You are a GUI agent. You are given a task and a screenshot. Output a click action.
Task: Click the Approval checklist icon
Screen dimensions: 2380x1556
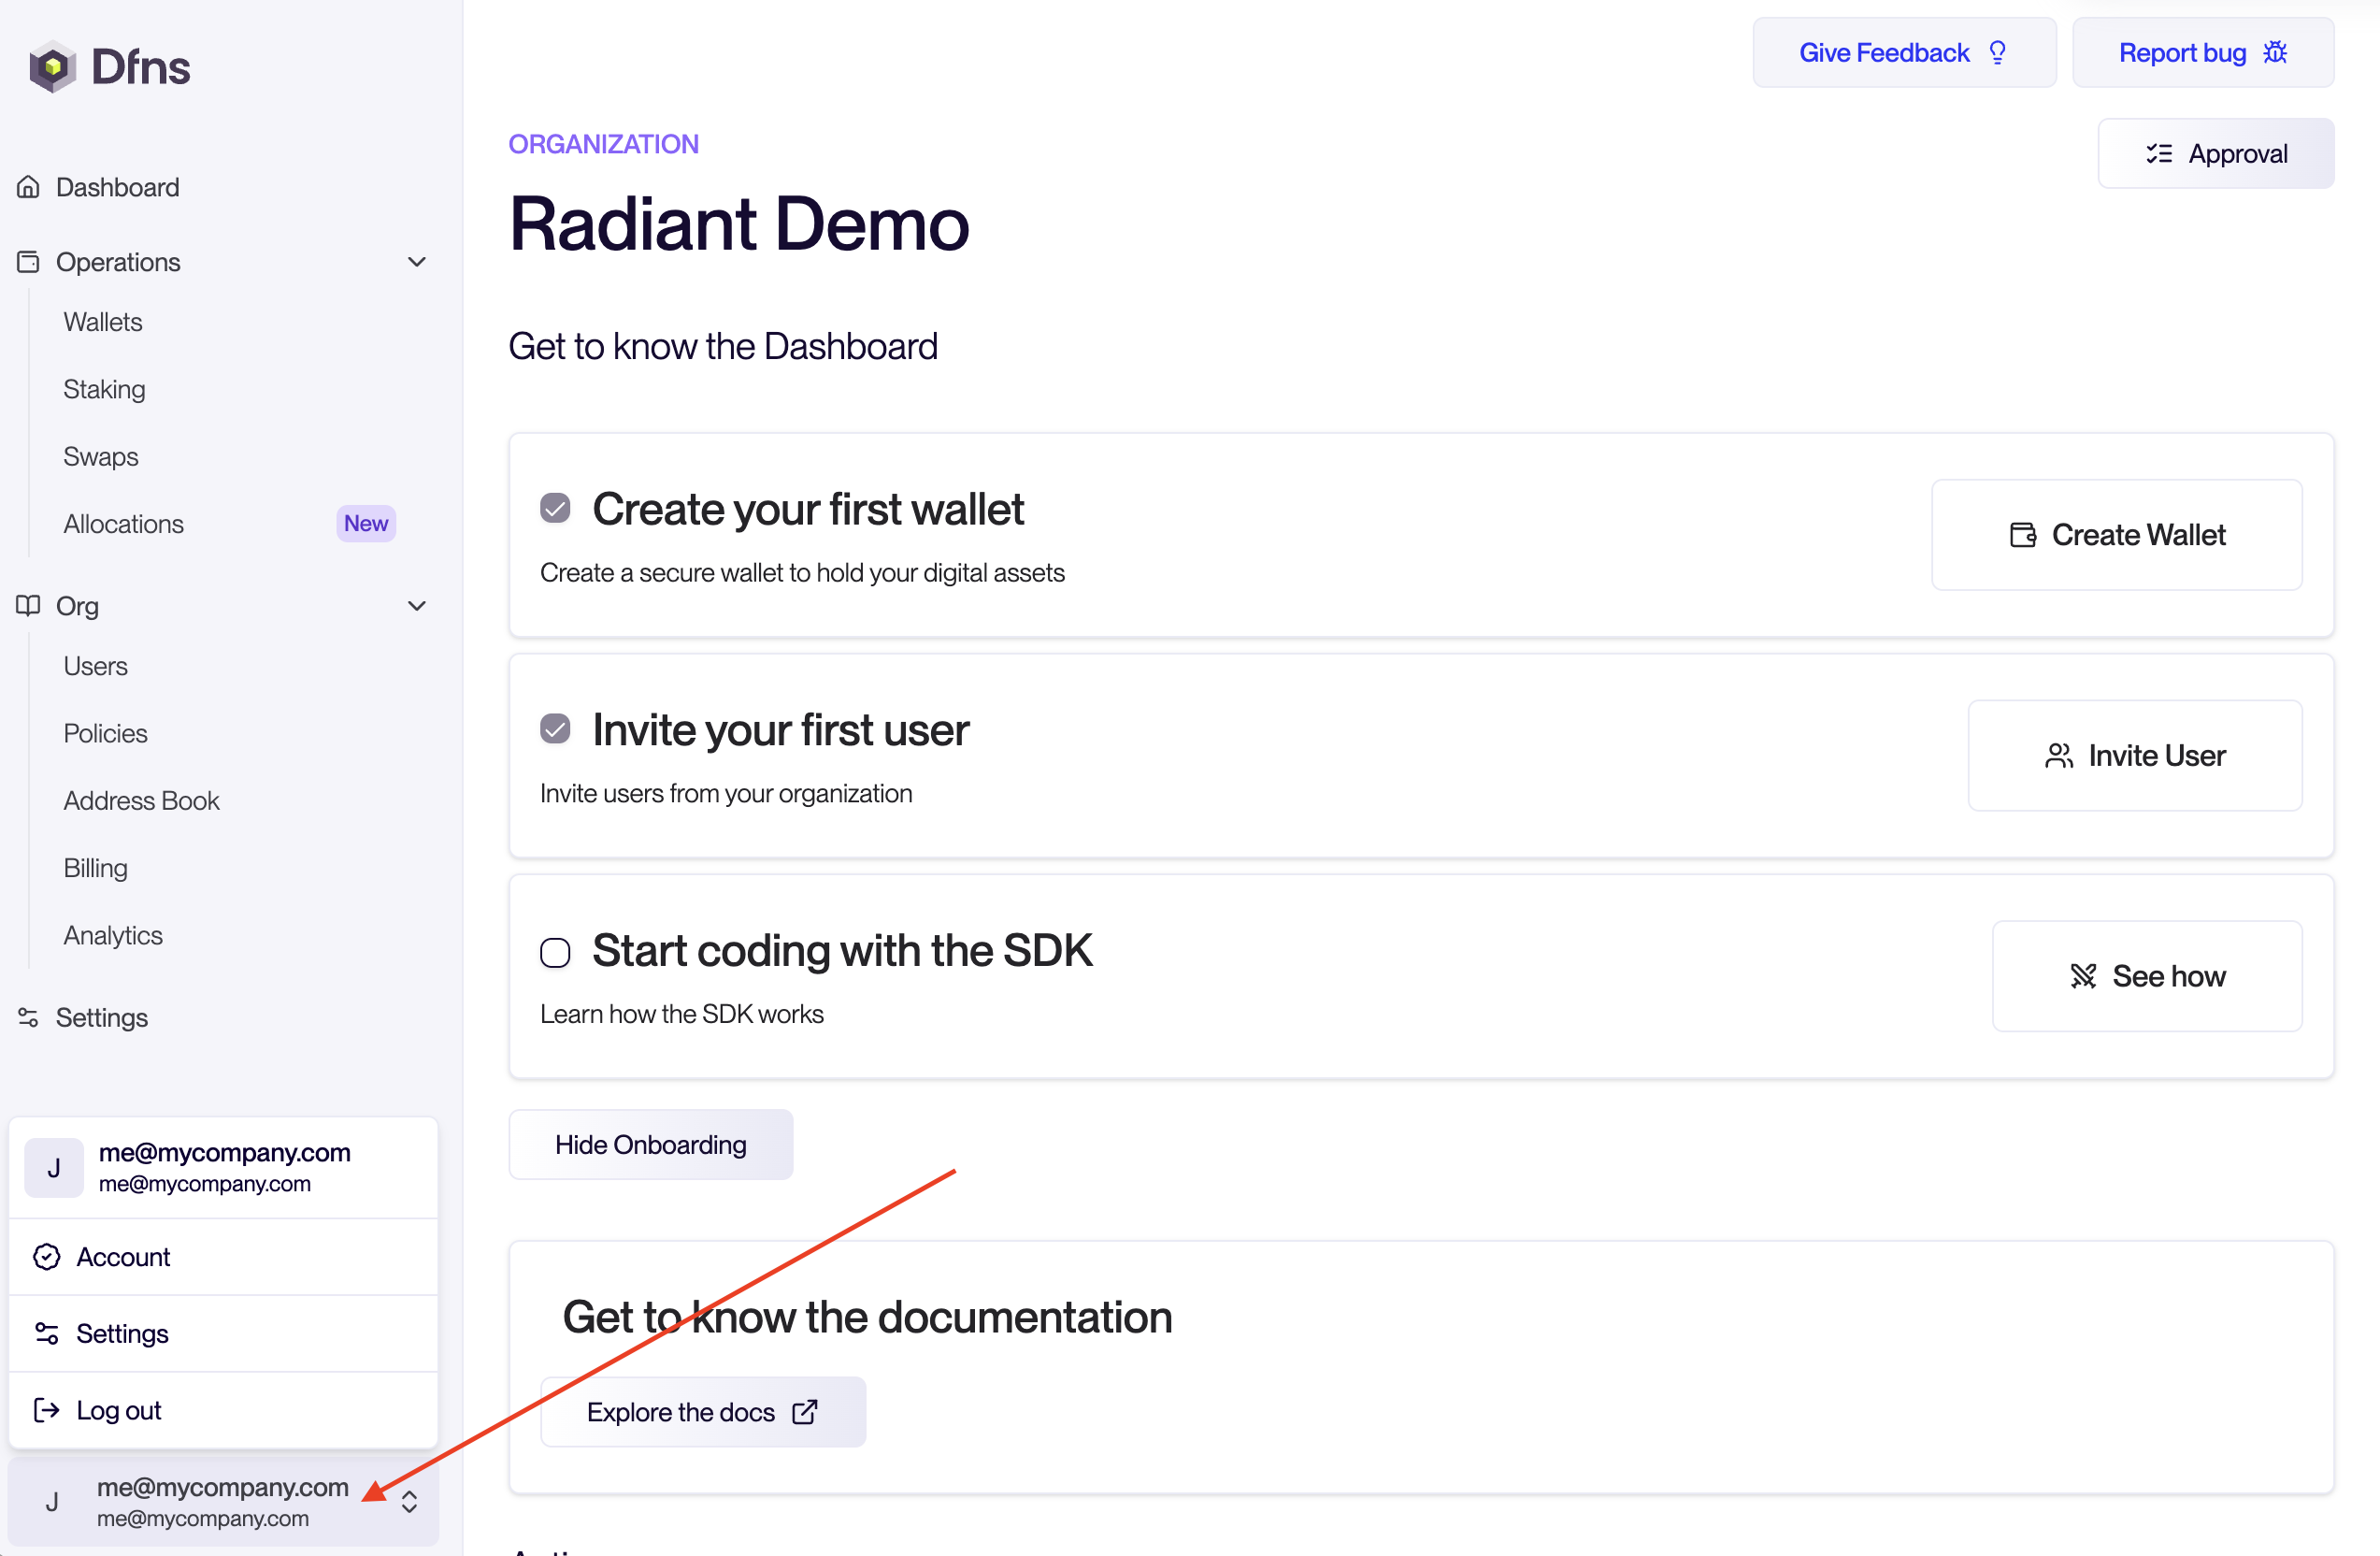click(x=2158, y=154)
